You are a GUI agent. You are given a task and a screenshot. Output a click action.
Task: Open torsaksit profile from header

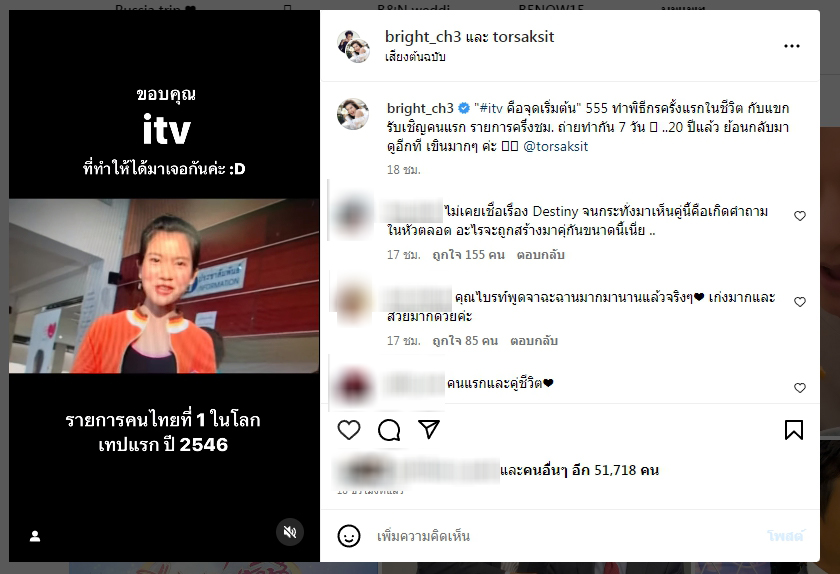(523, 36)
